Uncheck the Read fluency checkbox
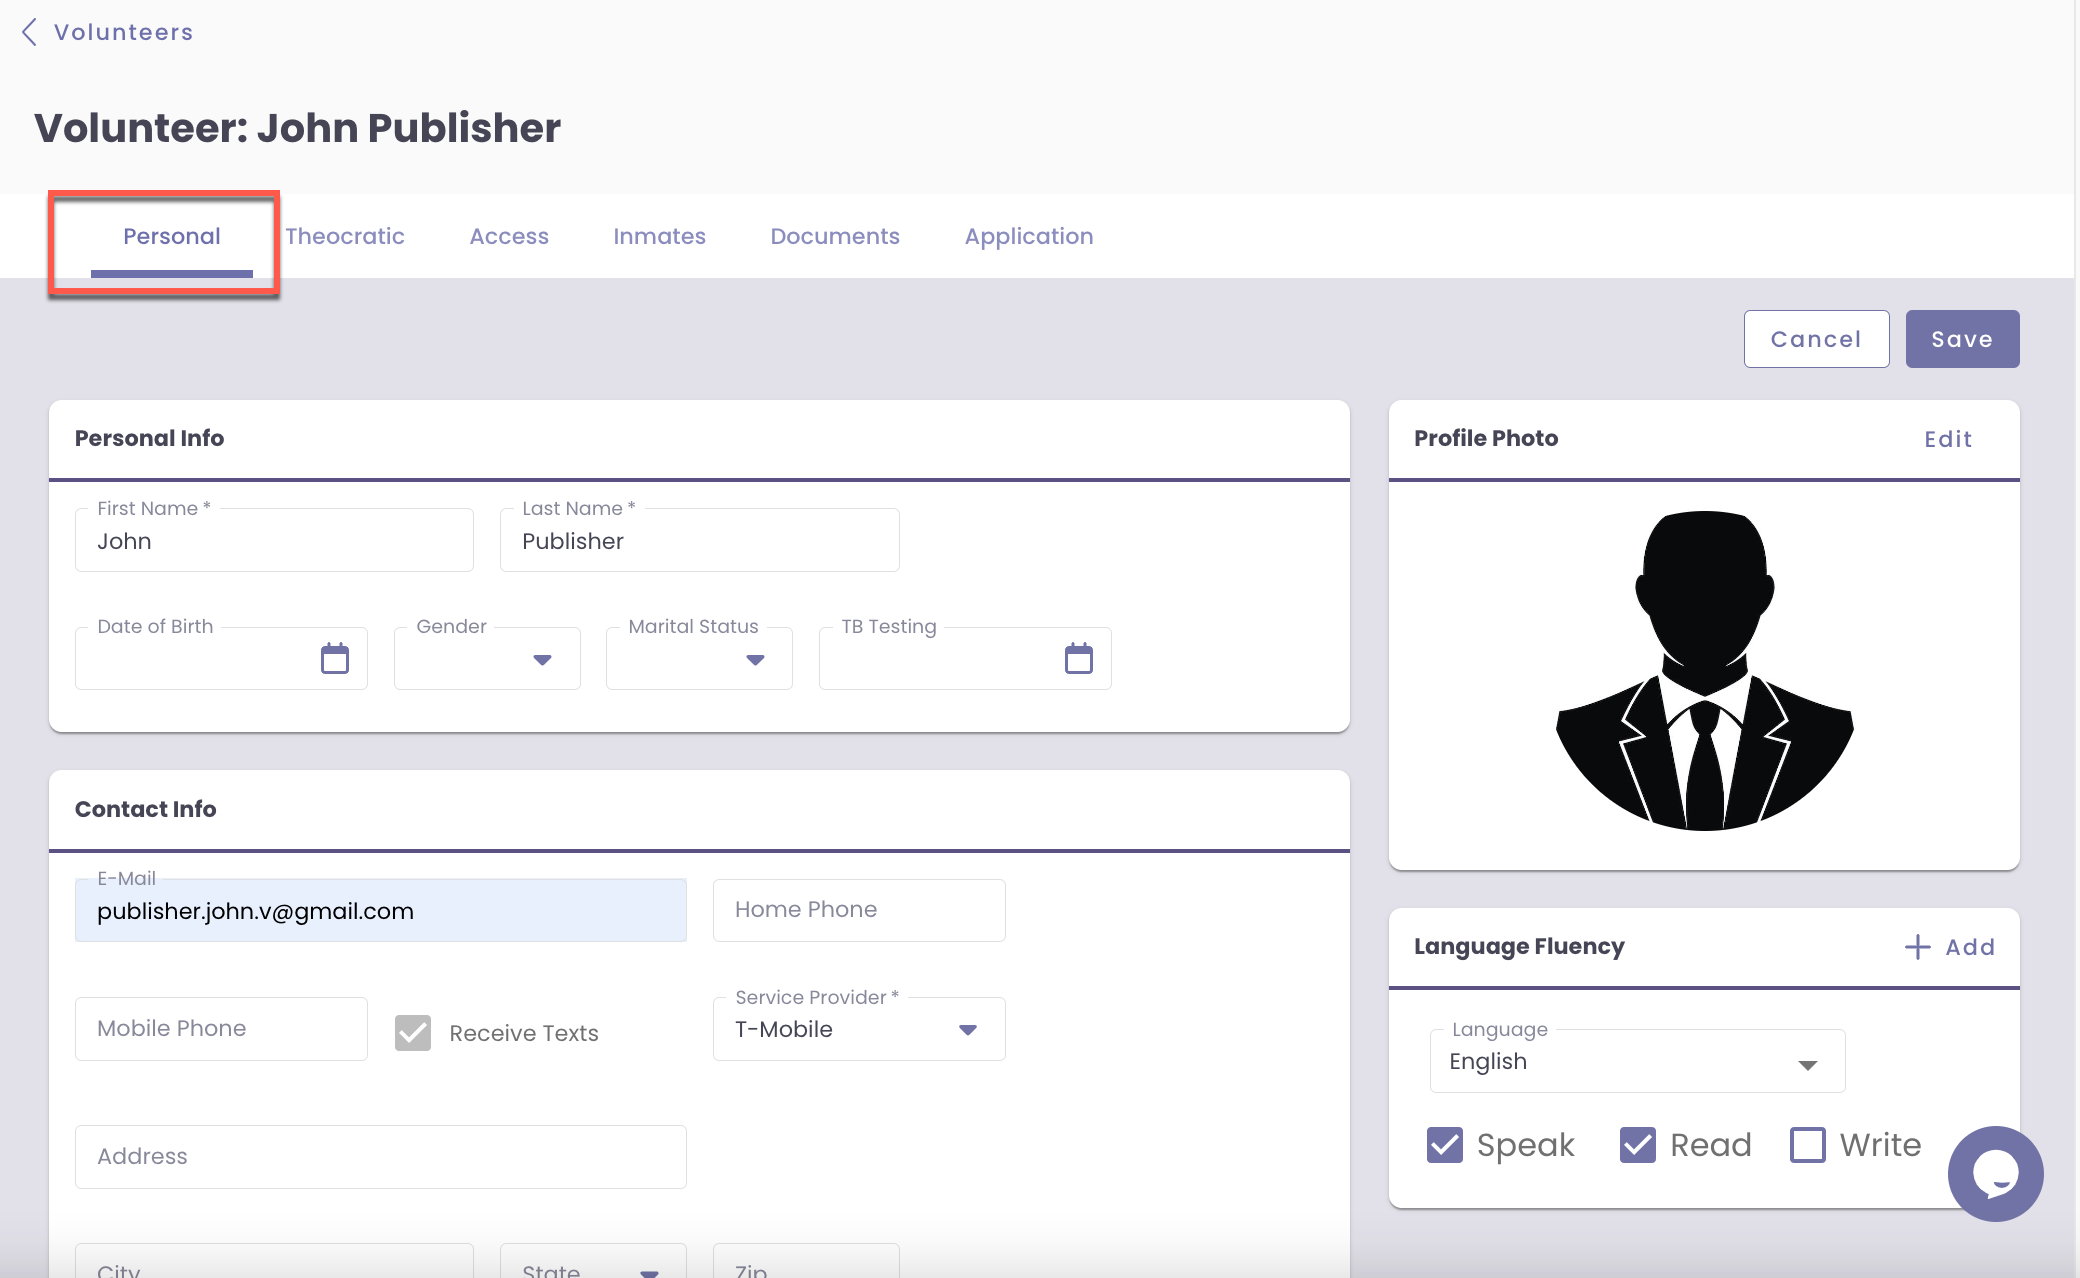The image size is (2080, 1278). tap(1638, 1145)
